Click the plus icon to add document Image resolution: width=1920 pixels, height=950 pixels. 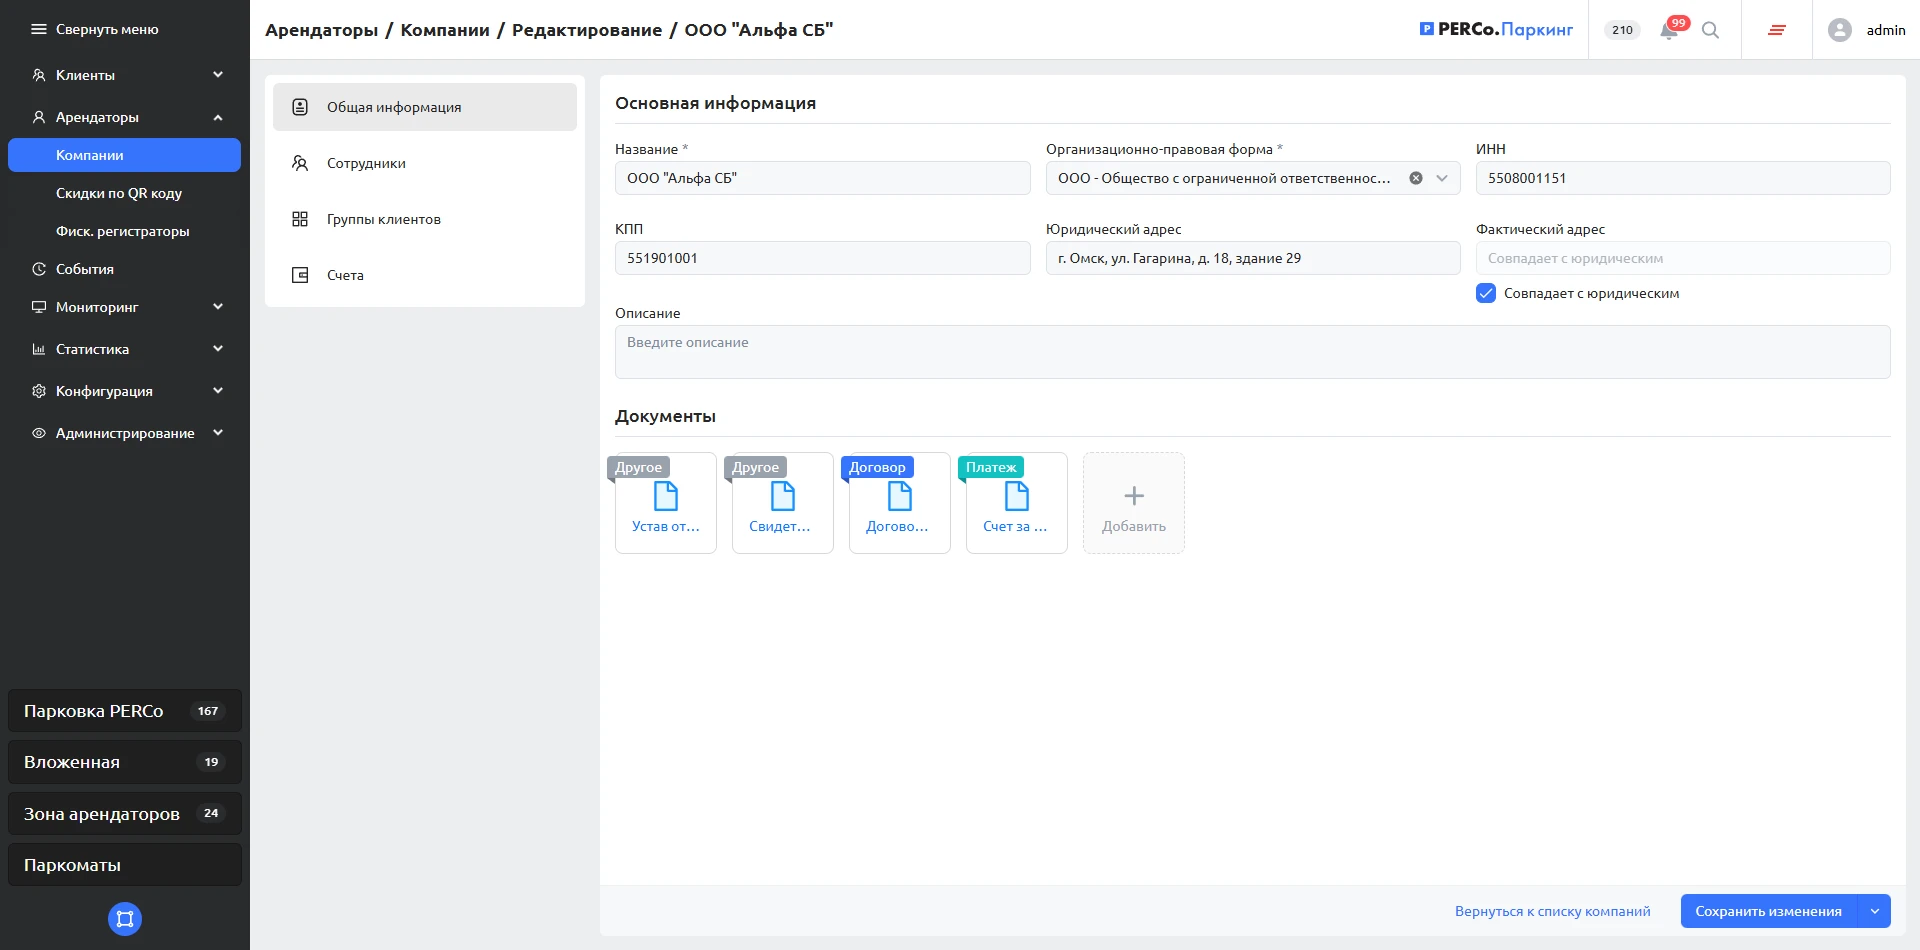click(1134, 496)
